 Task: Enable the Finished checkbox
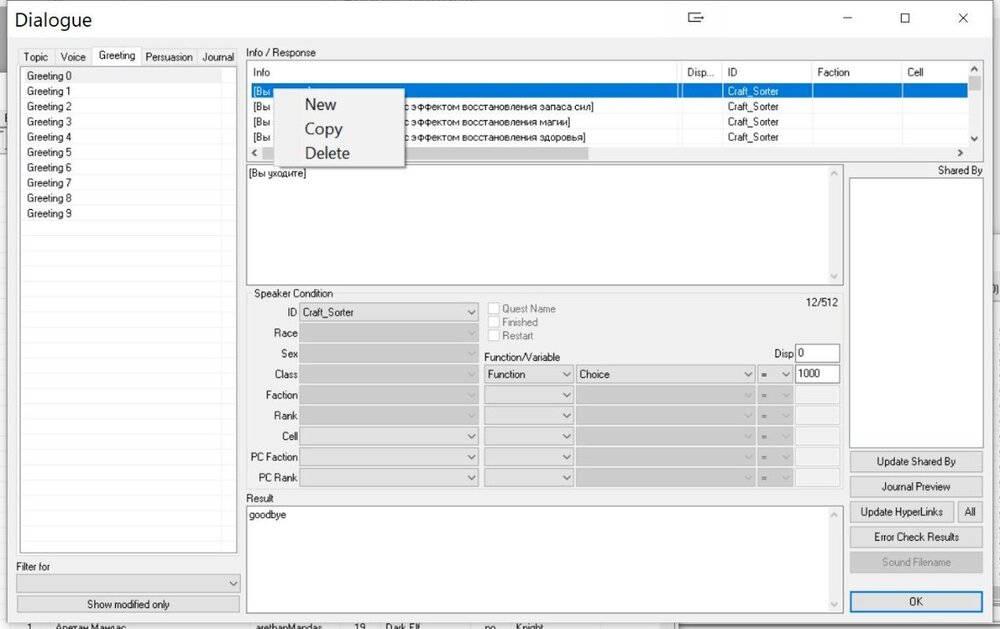click(493, 323)
